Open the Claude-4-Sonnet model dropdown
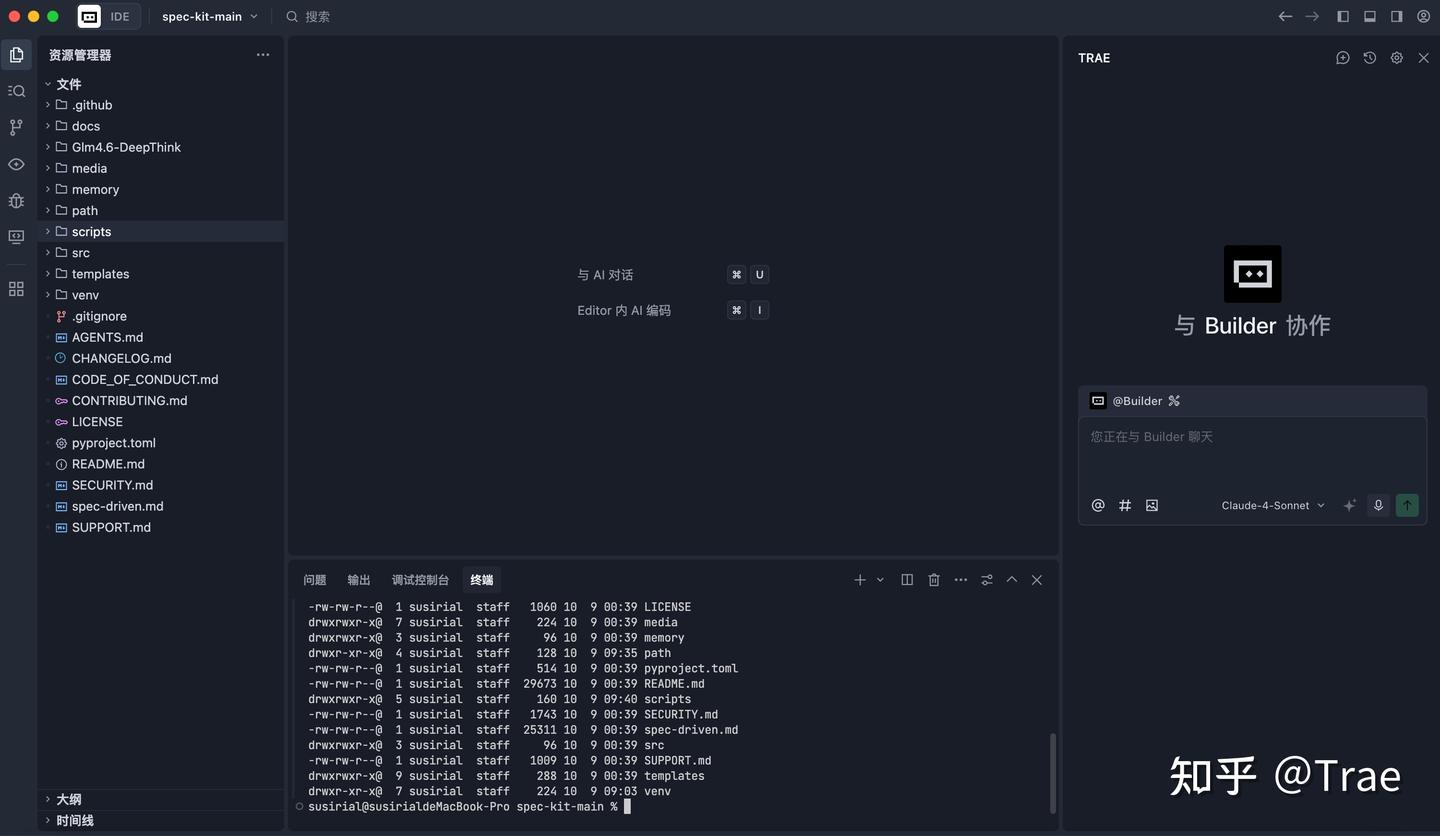Viewport: 1440px width, 836px height. [1271, 505]
